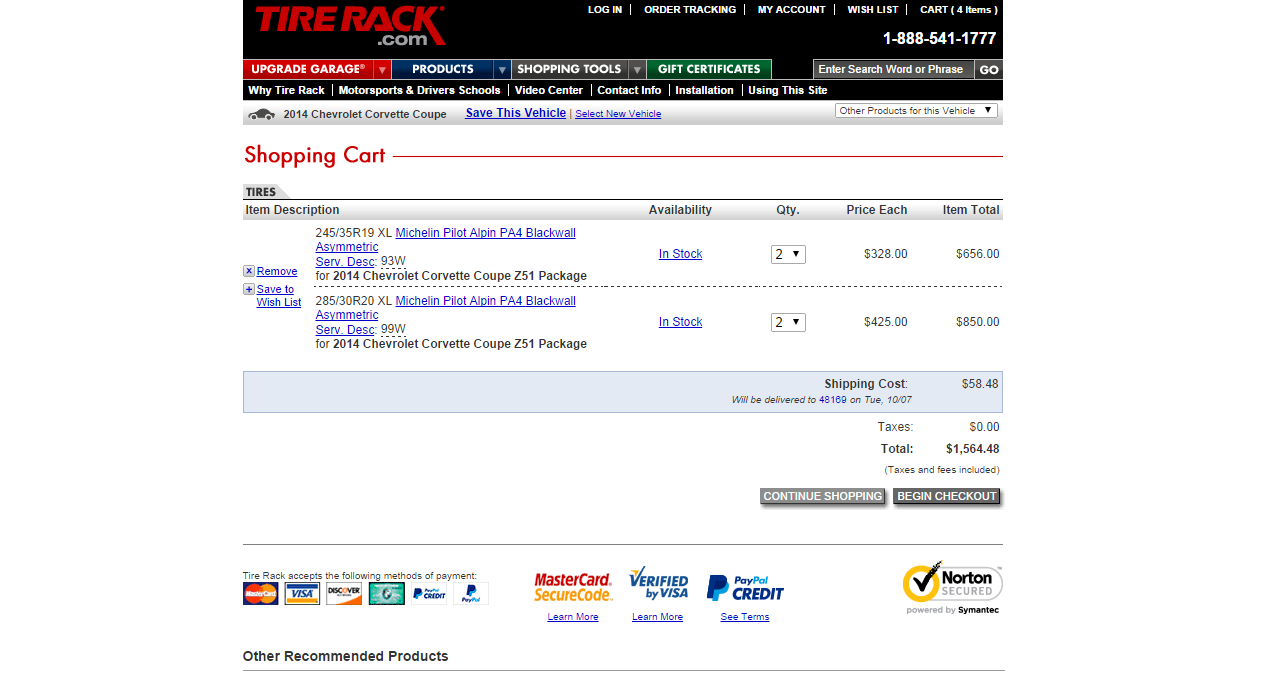Viewport: 1263px width, 682px height.
Task: Open the Products menu
Action: pos(443,70)
